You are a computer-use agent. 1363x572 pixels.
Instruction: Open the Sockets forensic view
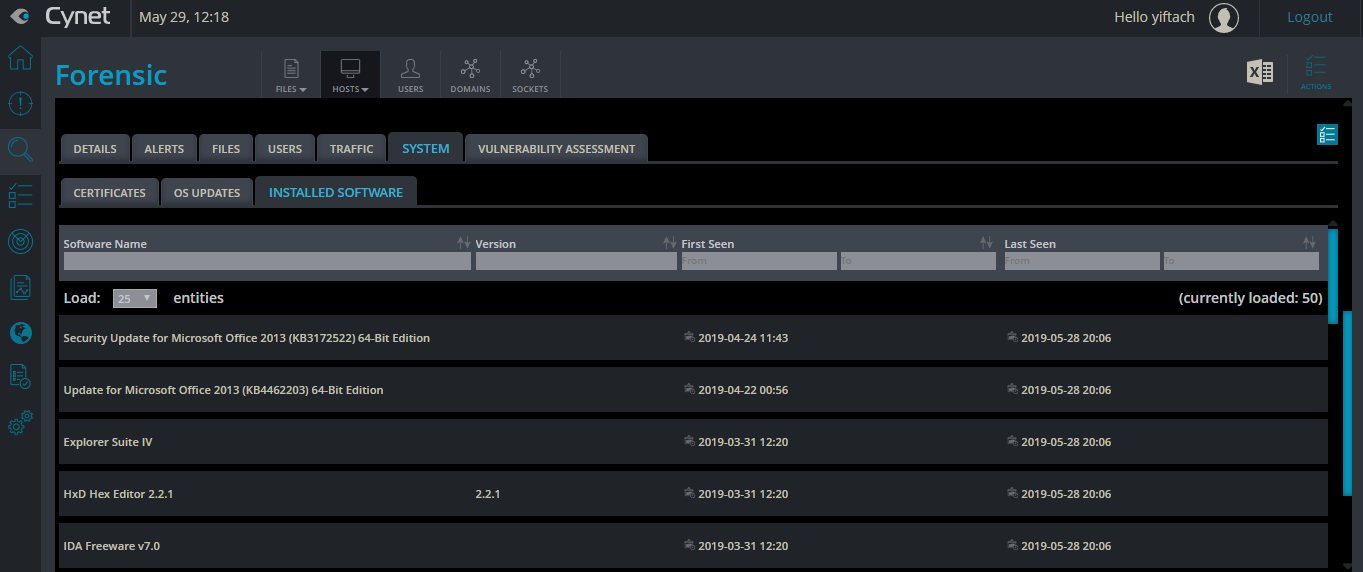tap(530, 75)
